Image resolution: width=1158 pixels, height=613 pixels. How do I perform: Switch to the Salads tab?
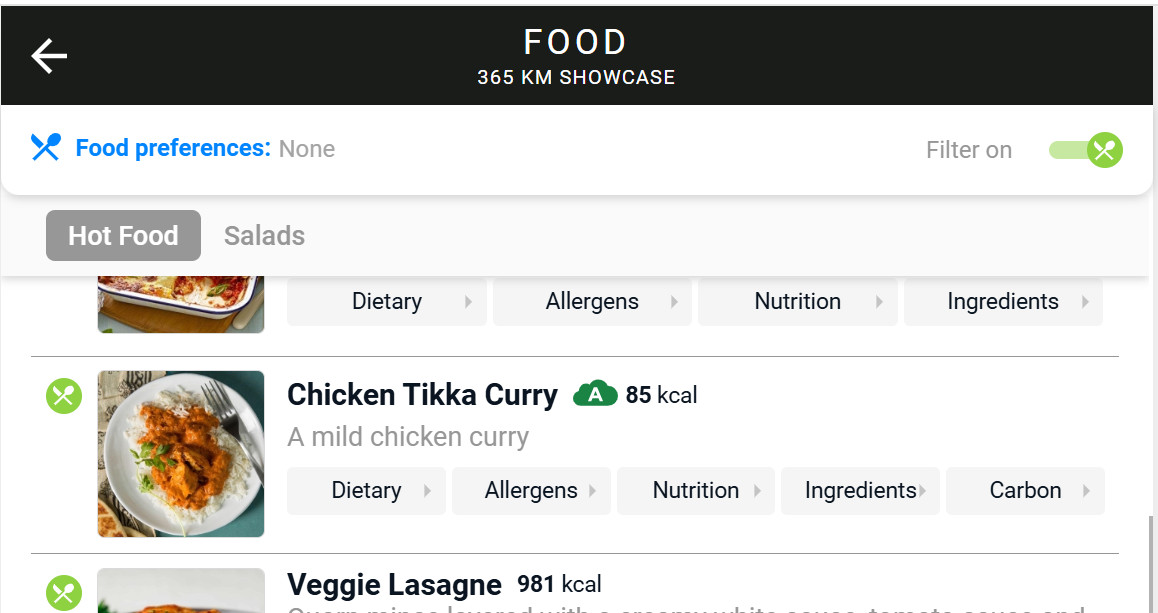264,235
